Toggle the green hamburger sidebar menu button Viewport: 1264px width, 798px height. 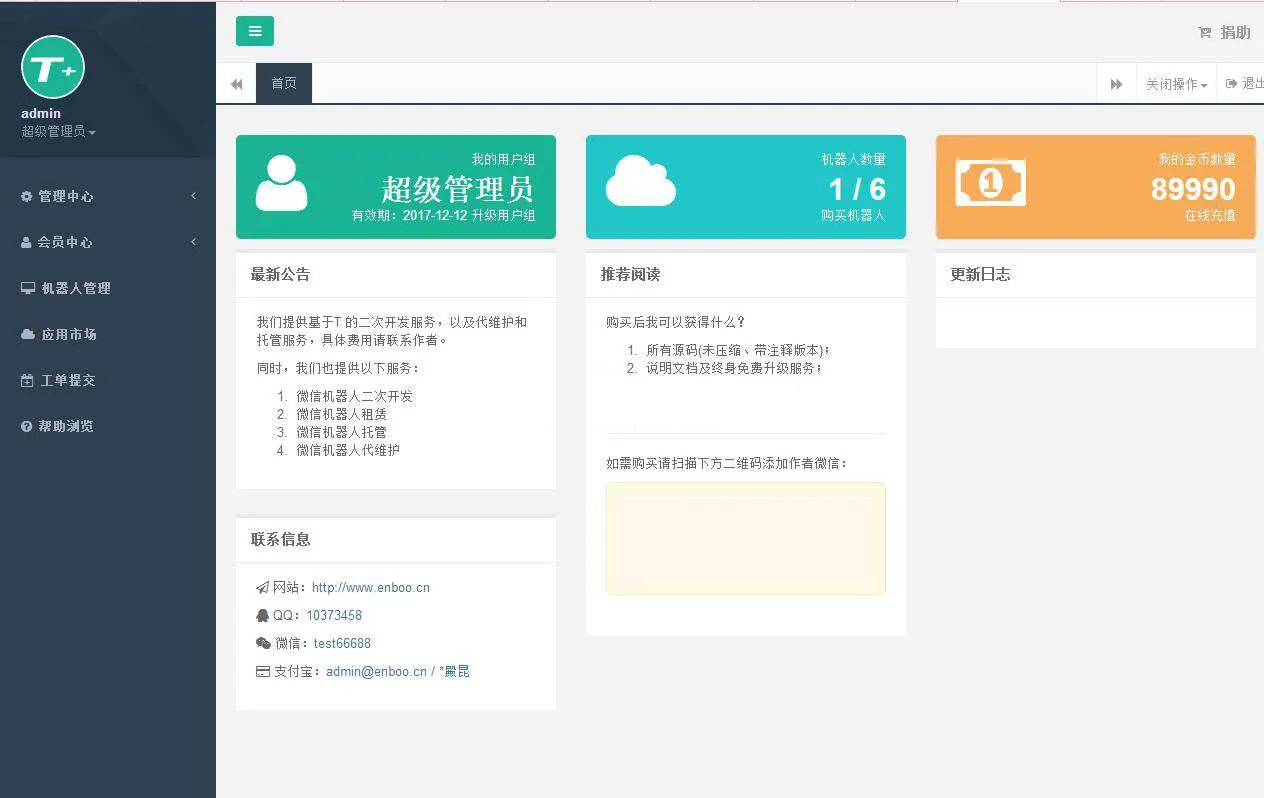pyautogui.click(x=255, y=31)
